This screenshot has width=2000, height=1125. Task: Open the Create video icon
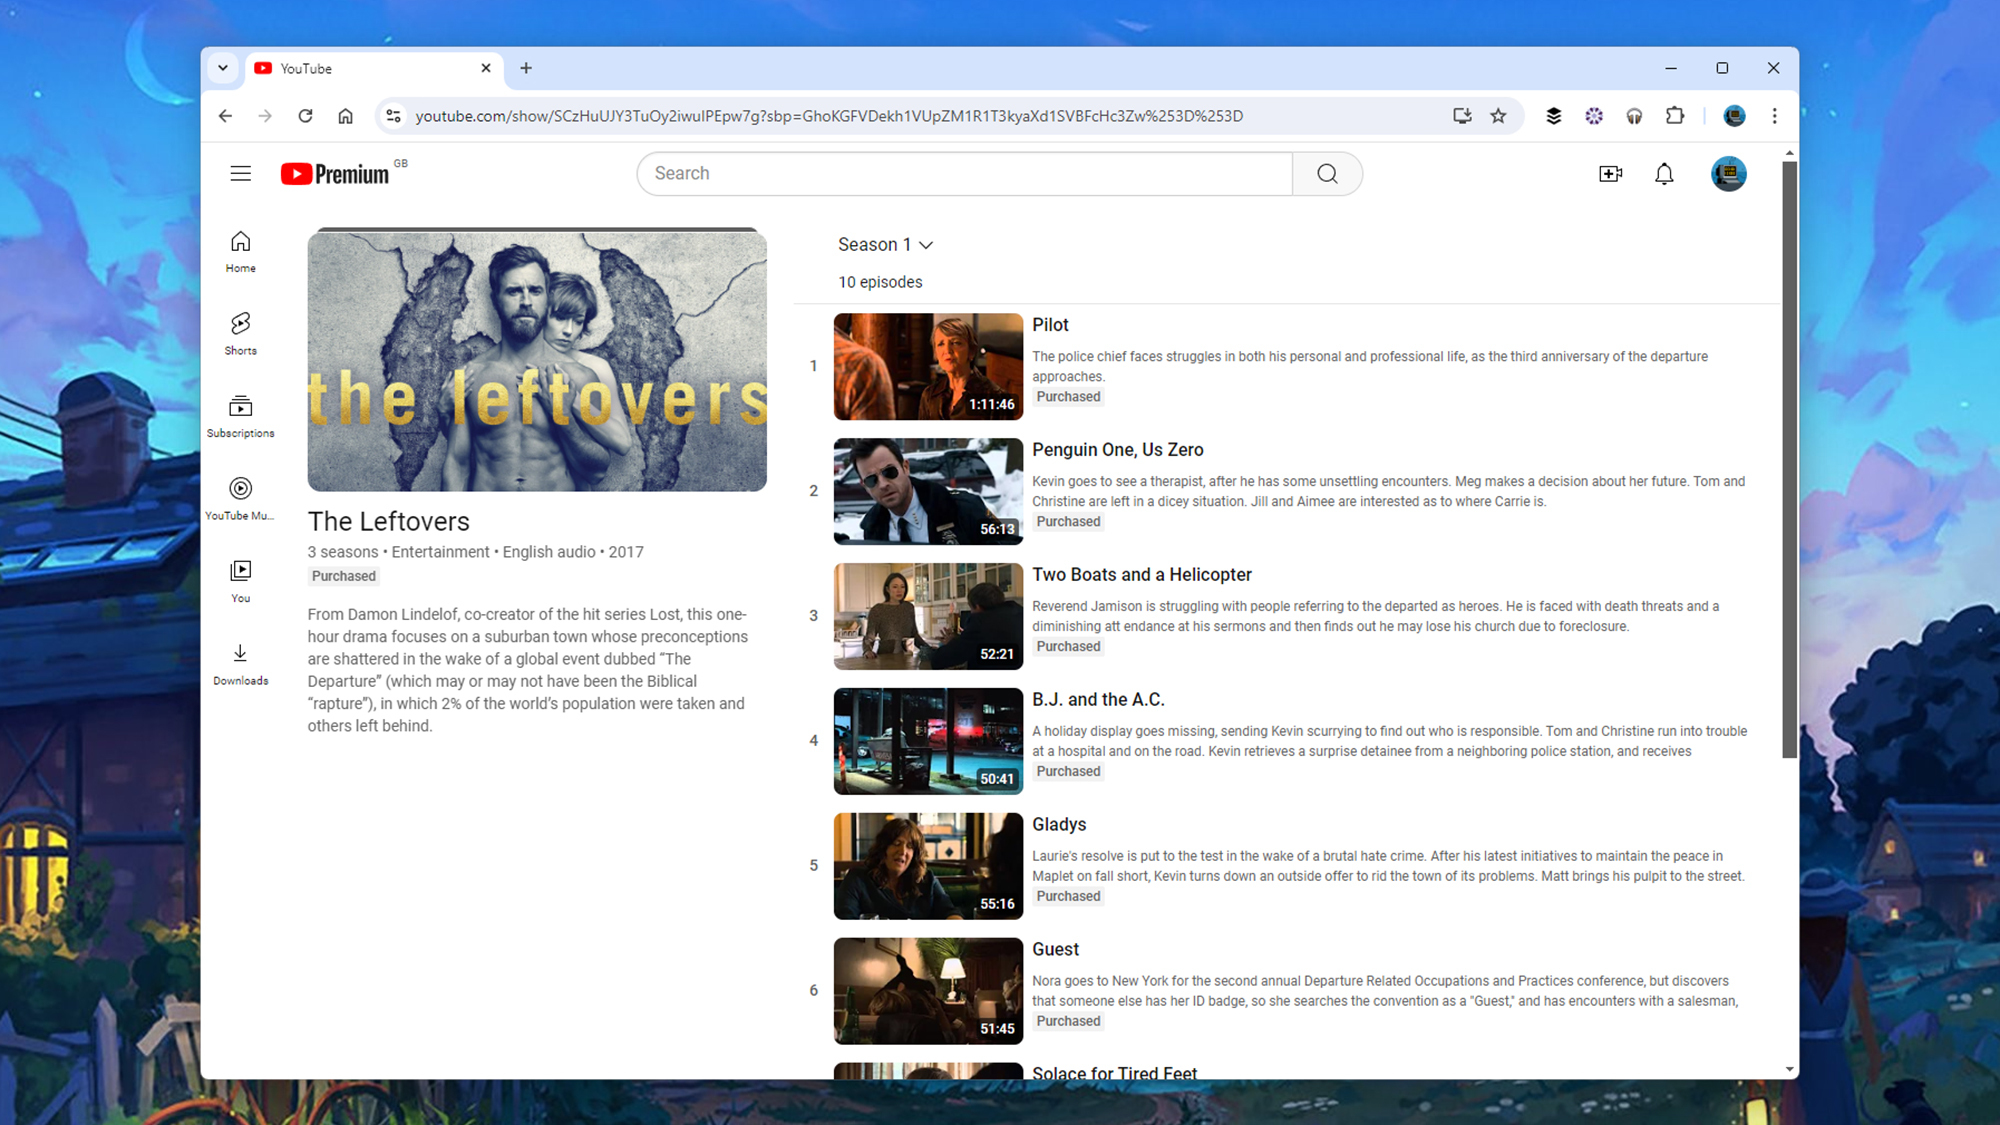point(1610,174)
